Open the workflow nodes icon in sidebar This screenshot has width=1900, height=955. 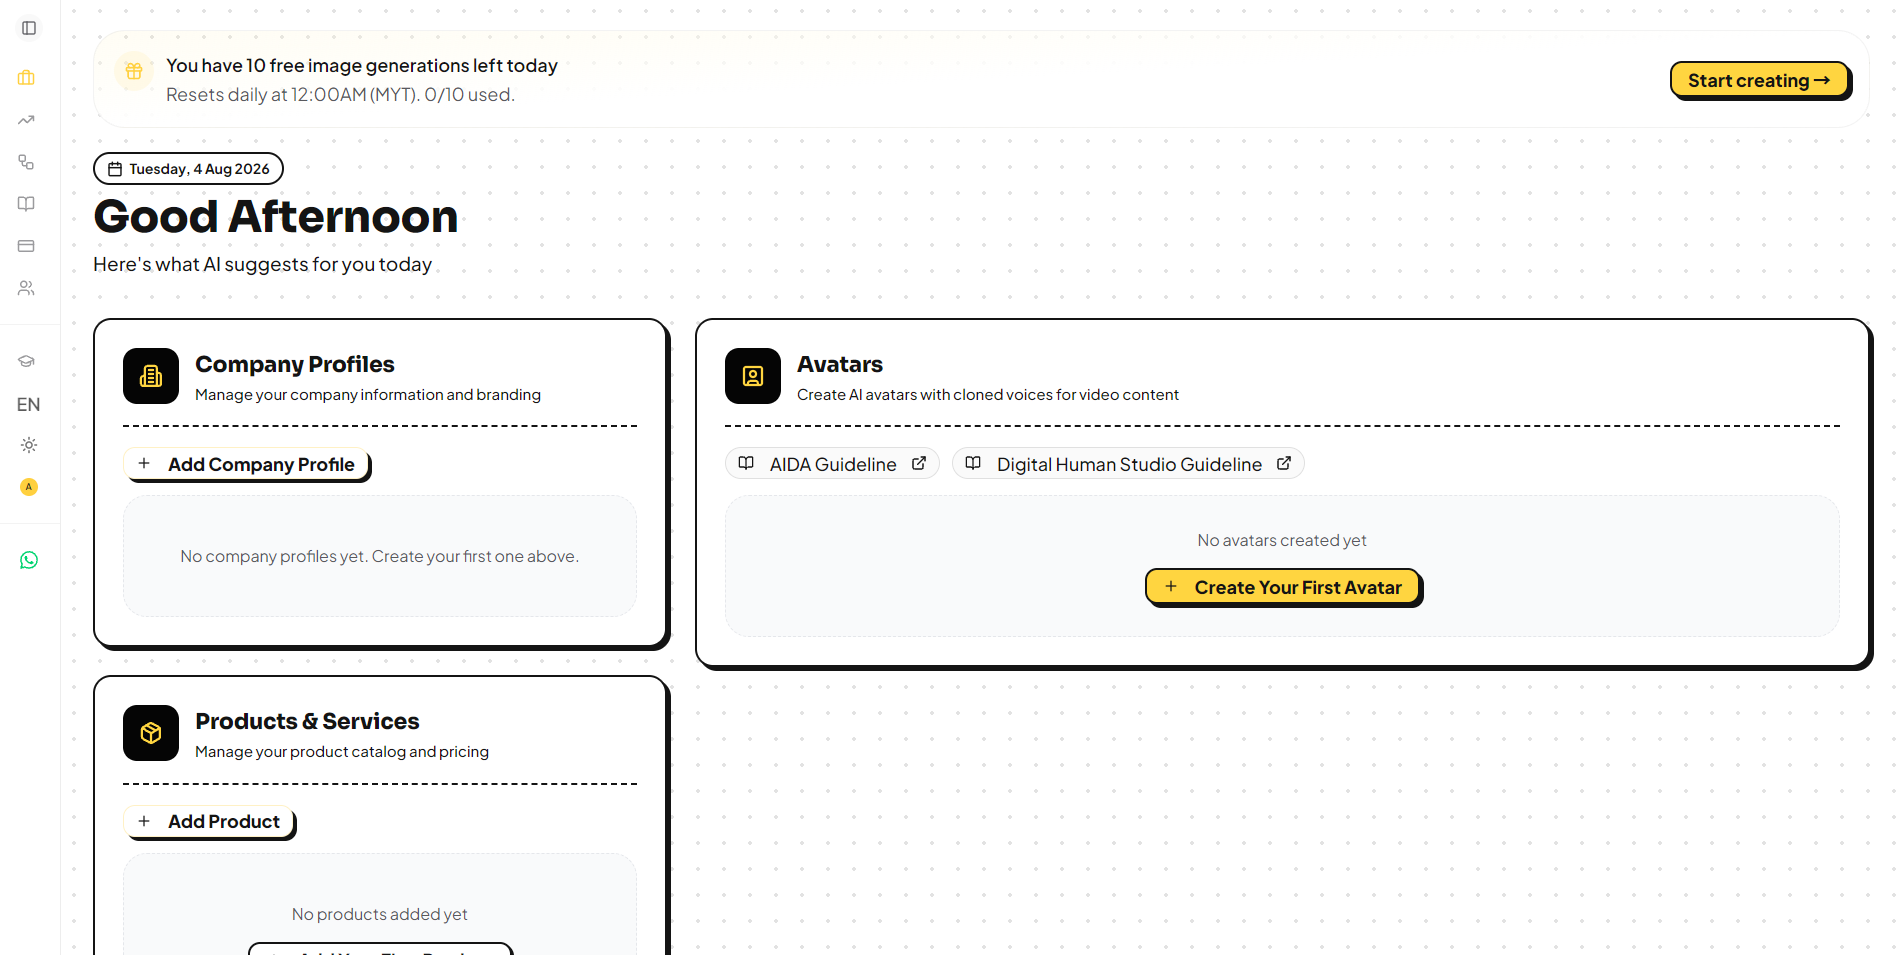27,162
